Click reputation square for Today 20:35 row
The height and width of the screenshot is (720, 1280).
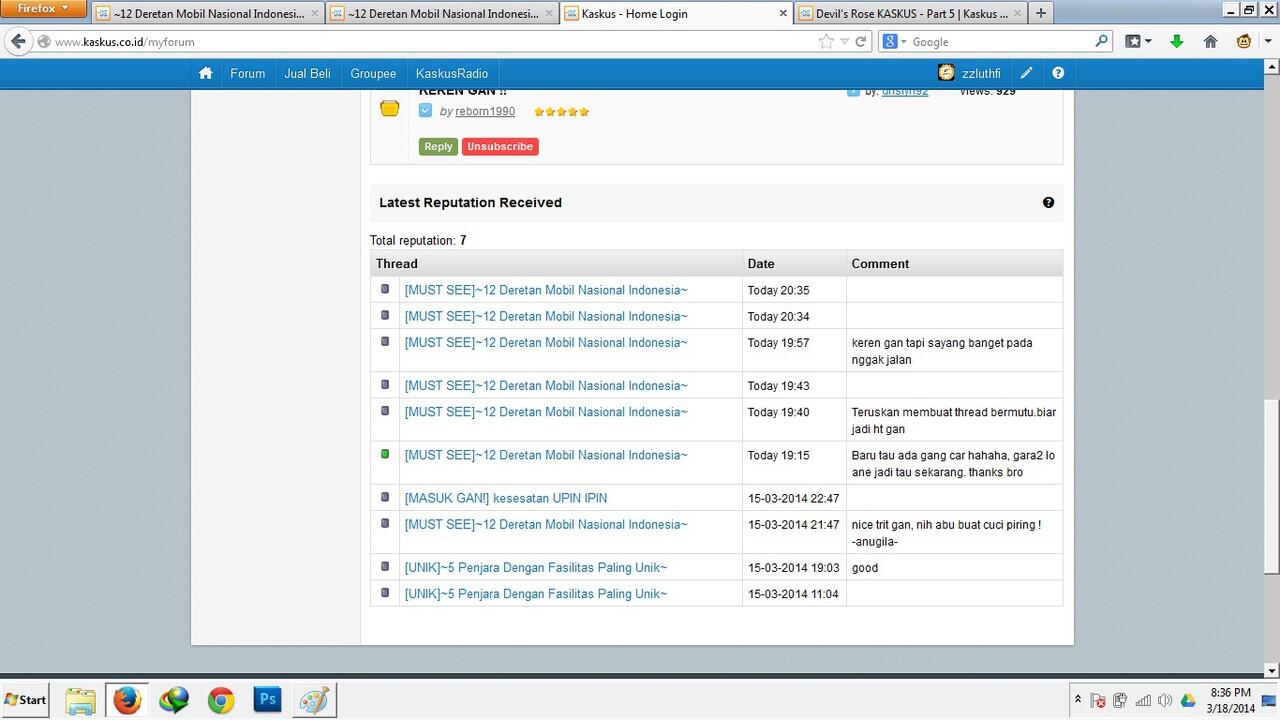tap(385, 289)
